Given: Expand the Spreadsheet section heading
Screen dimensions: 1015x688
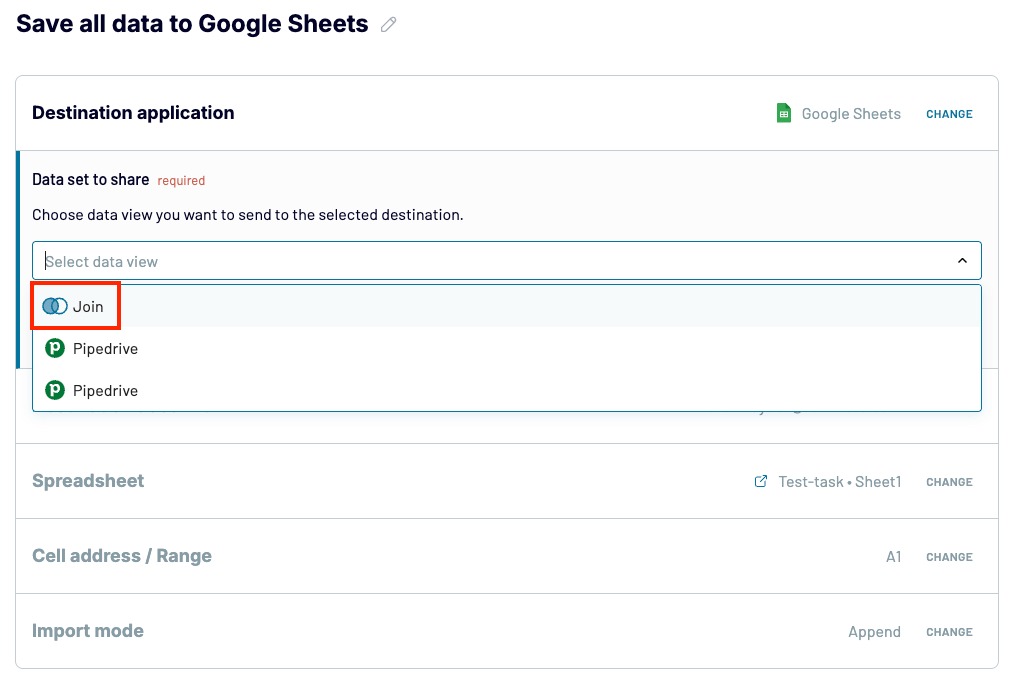Looking at the screenshot, I should 88,481.
